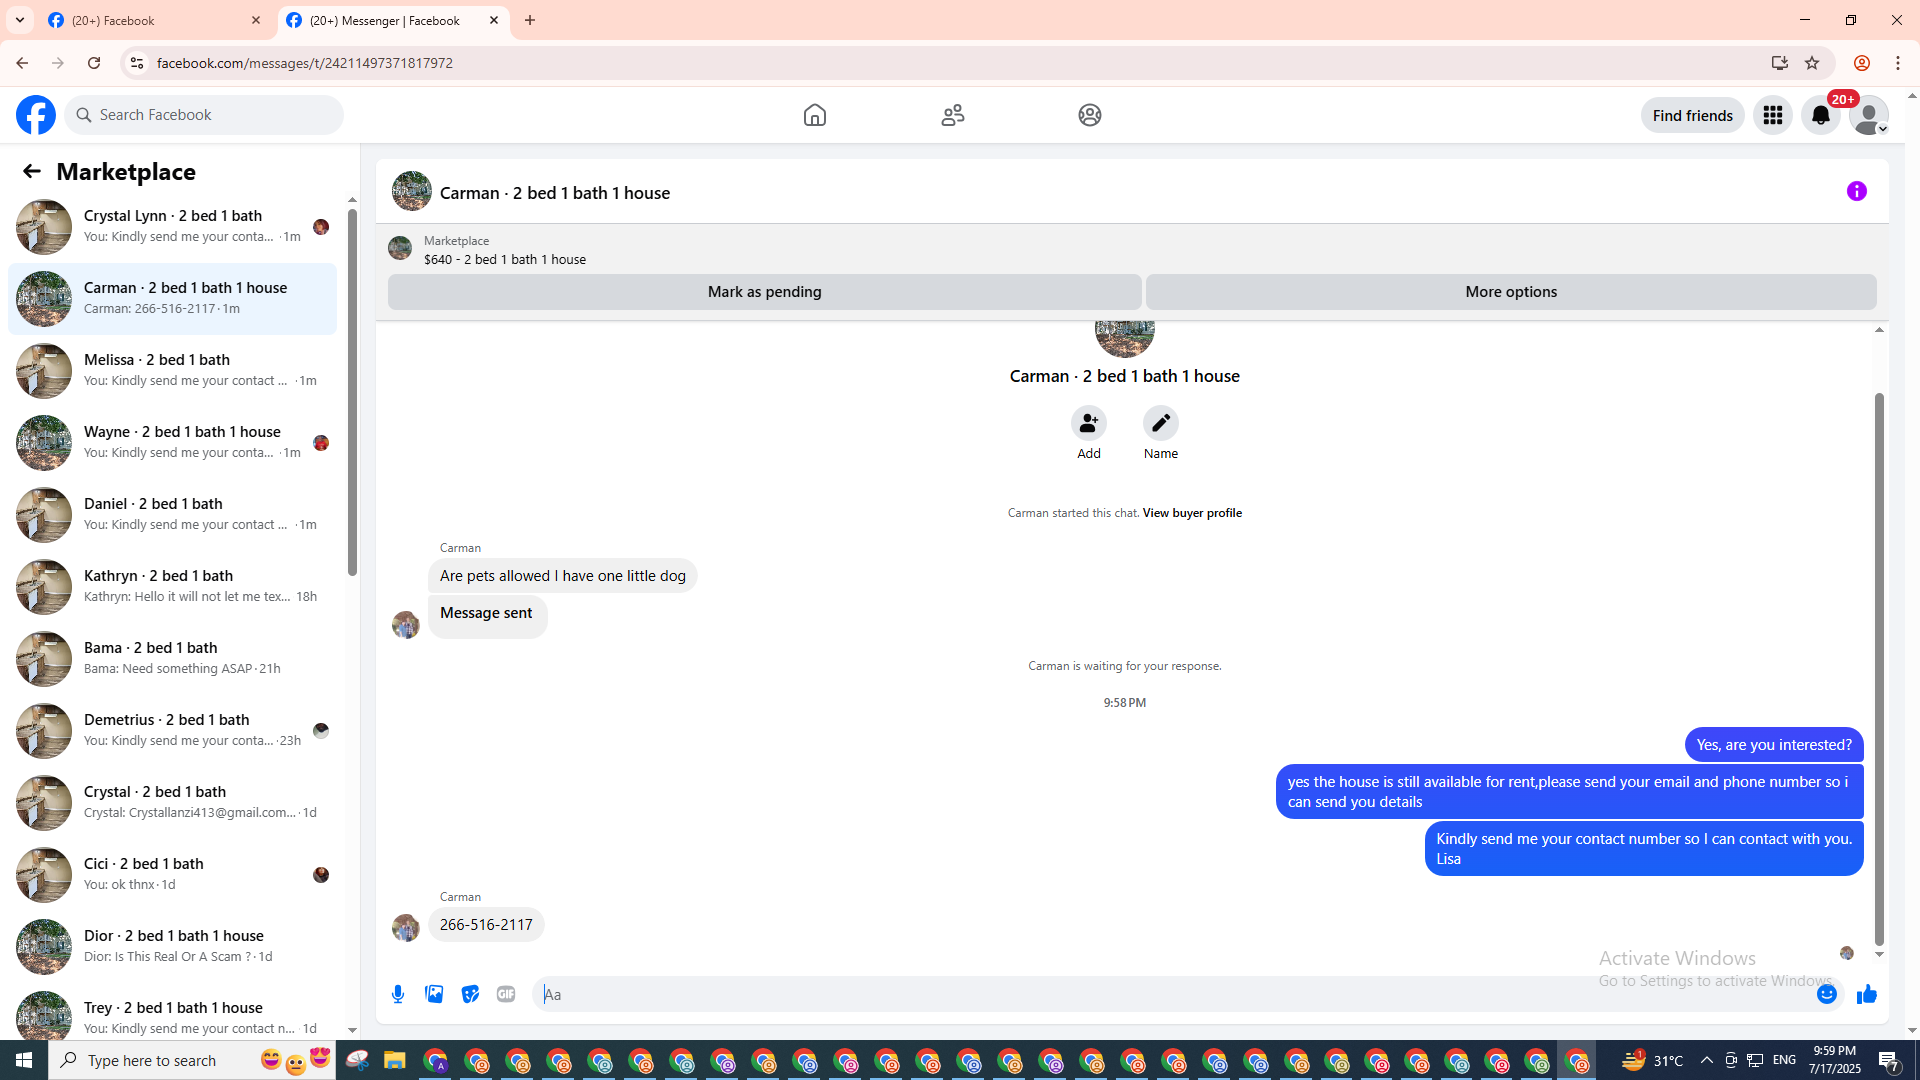Open the taskbar clock and date
The height and width of the screenshot is (1080, 1920).
pyautogui.click(x=1834, y=1060)
